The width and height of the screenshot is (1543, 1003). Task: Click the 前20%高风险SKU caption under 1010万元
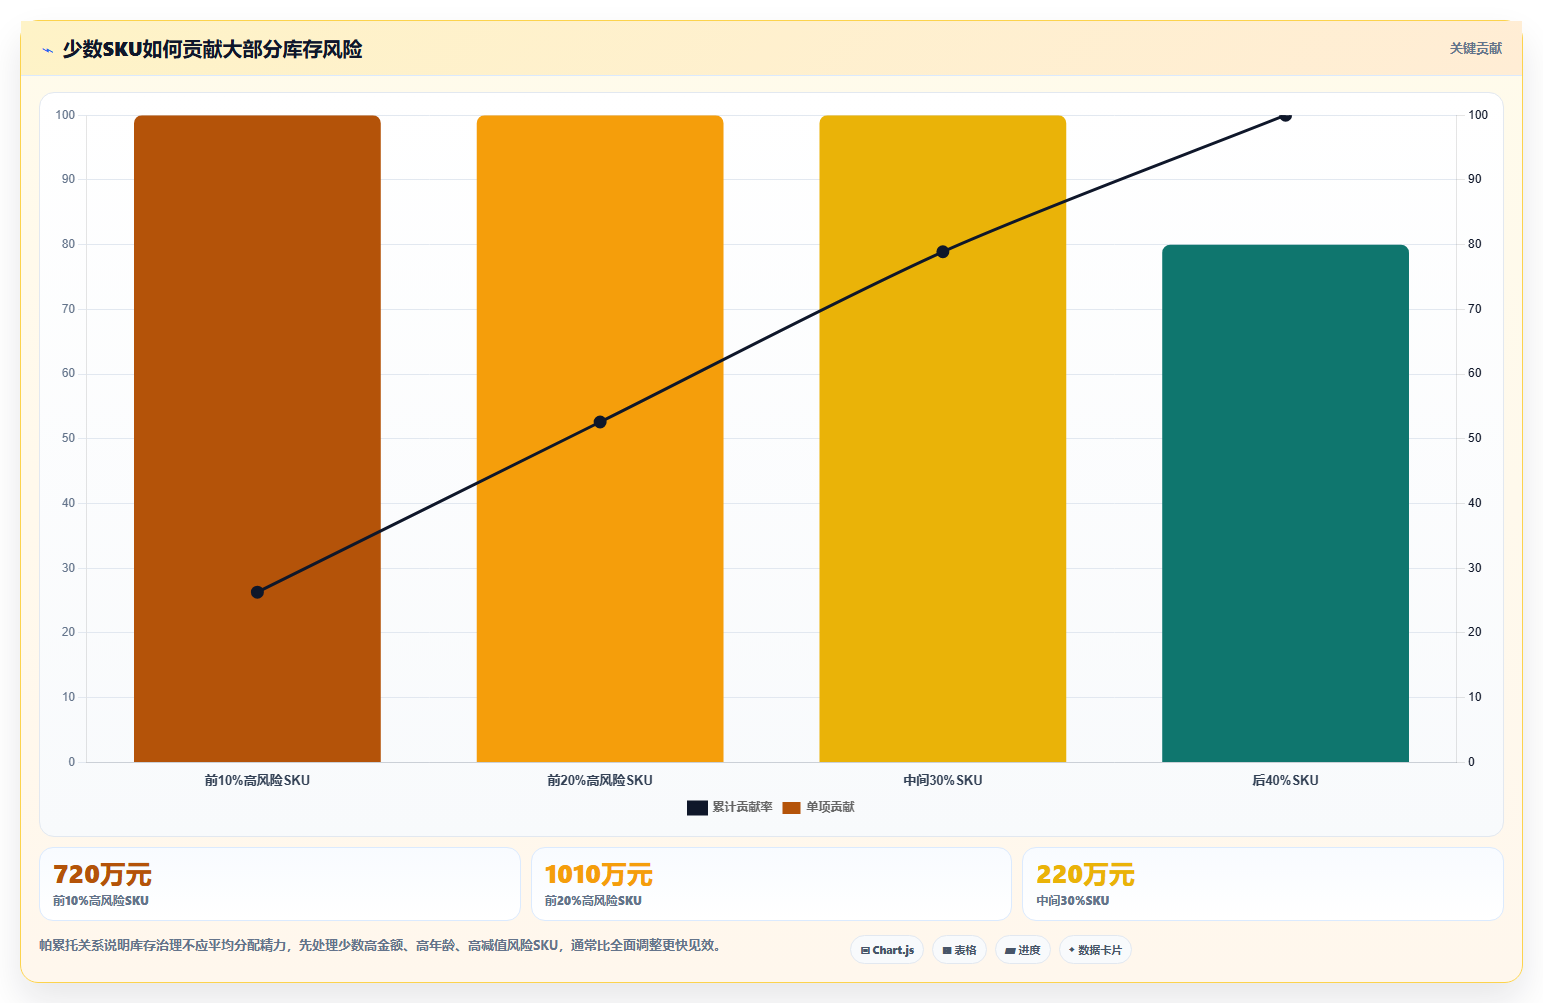[x=593, y=901]
